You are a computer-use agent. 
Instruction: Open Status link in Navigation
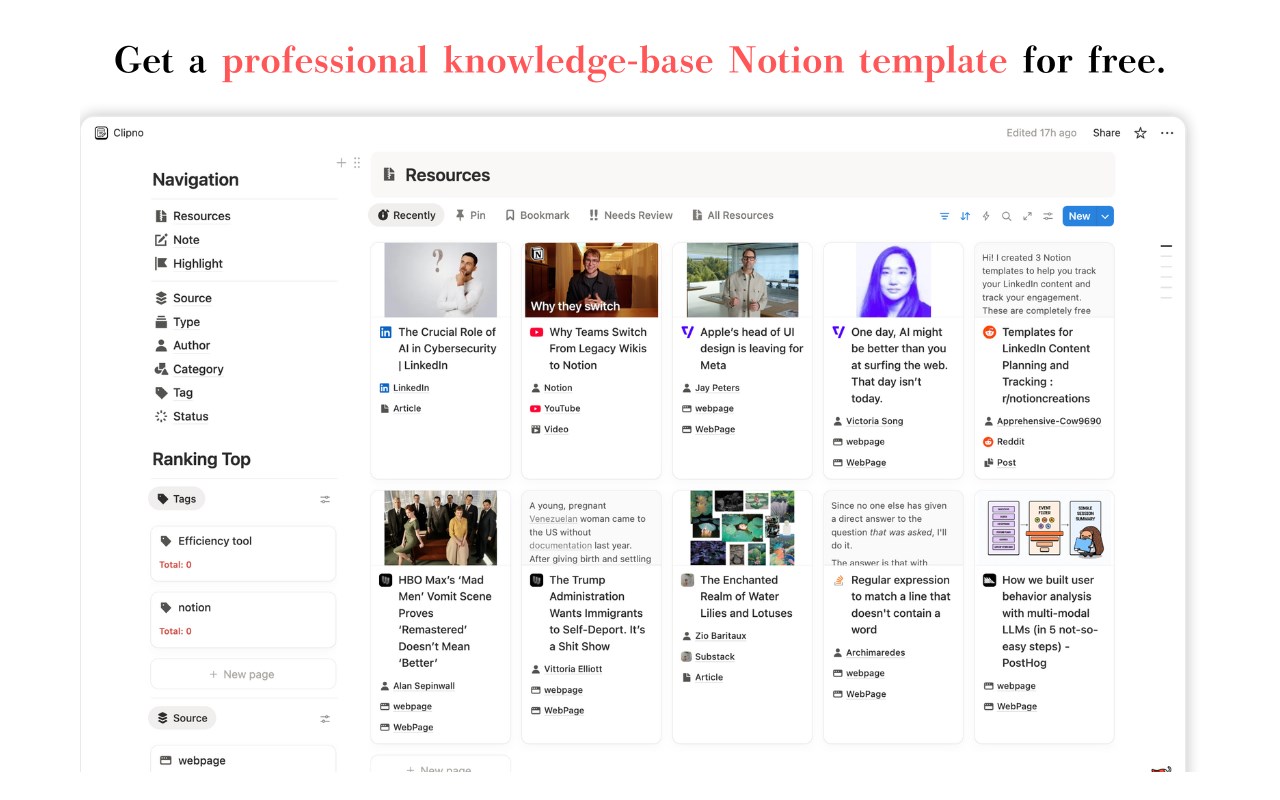tap(191, 416)
